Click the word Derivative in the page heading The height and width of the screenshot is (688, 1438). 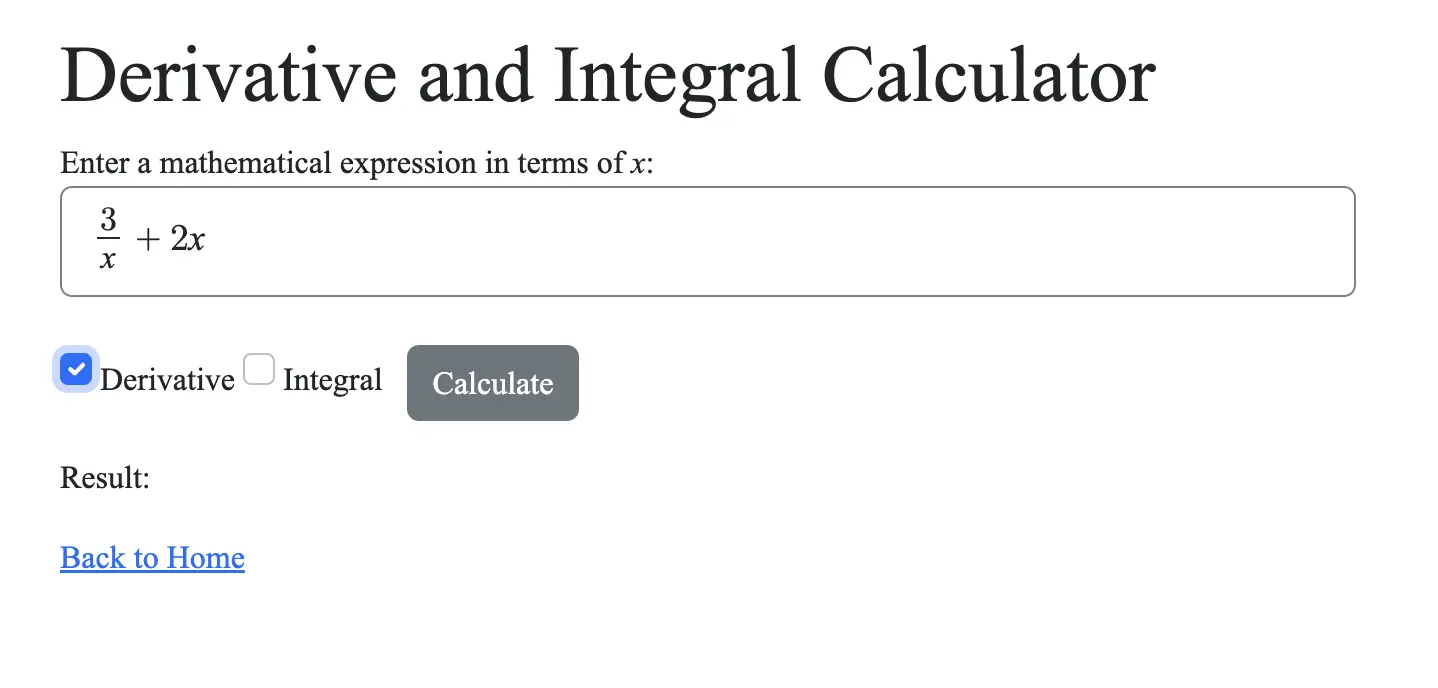coord(229,76)
